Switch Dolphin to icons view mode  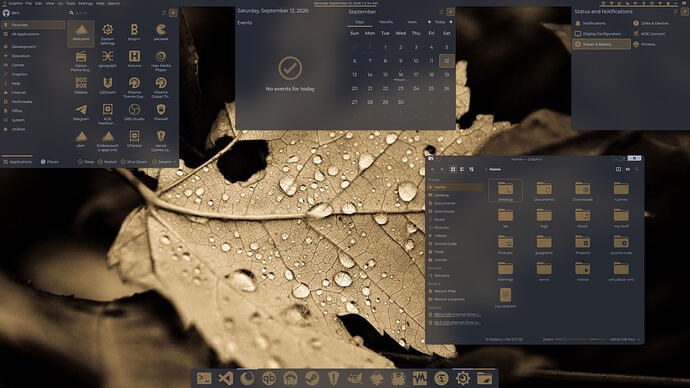point(453,169)
